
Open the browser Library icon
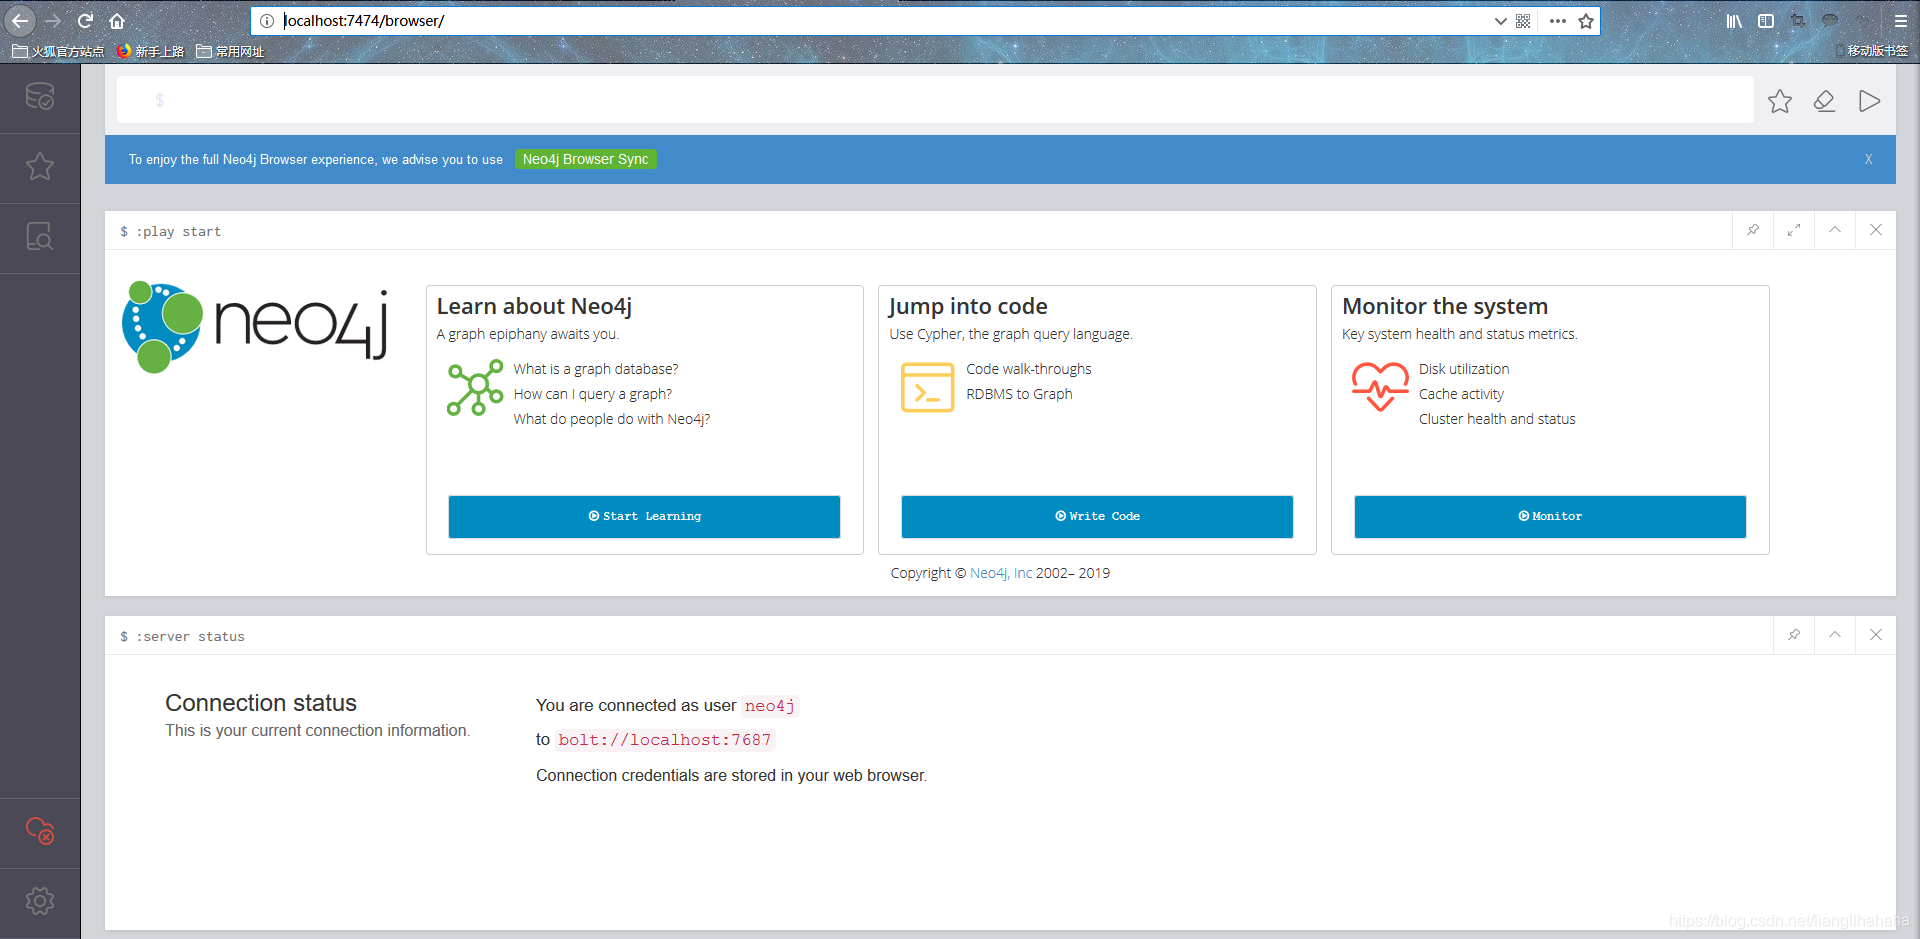coord(1734,21)
